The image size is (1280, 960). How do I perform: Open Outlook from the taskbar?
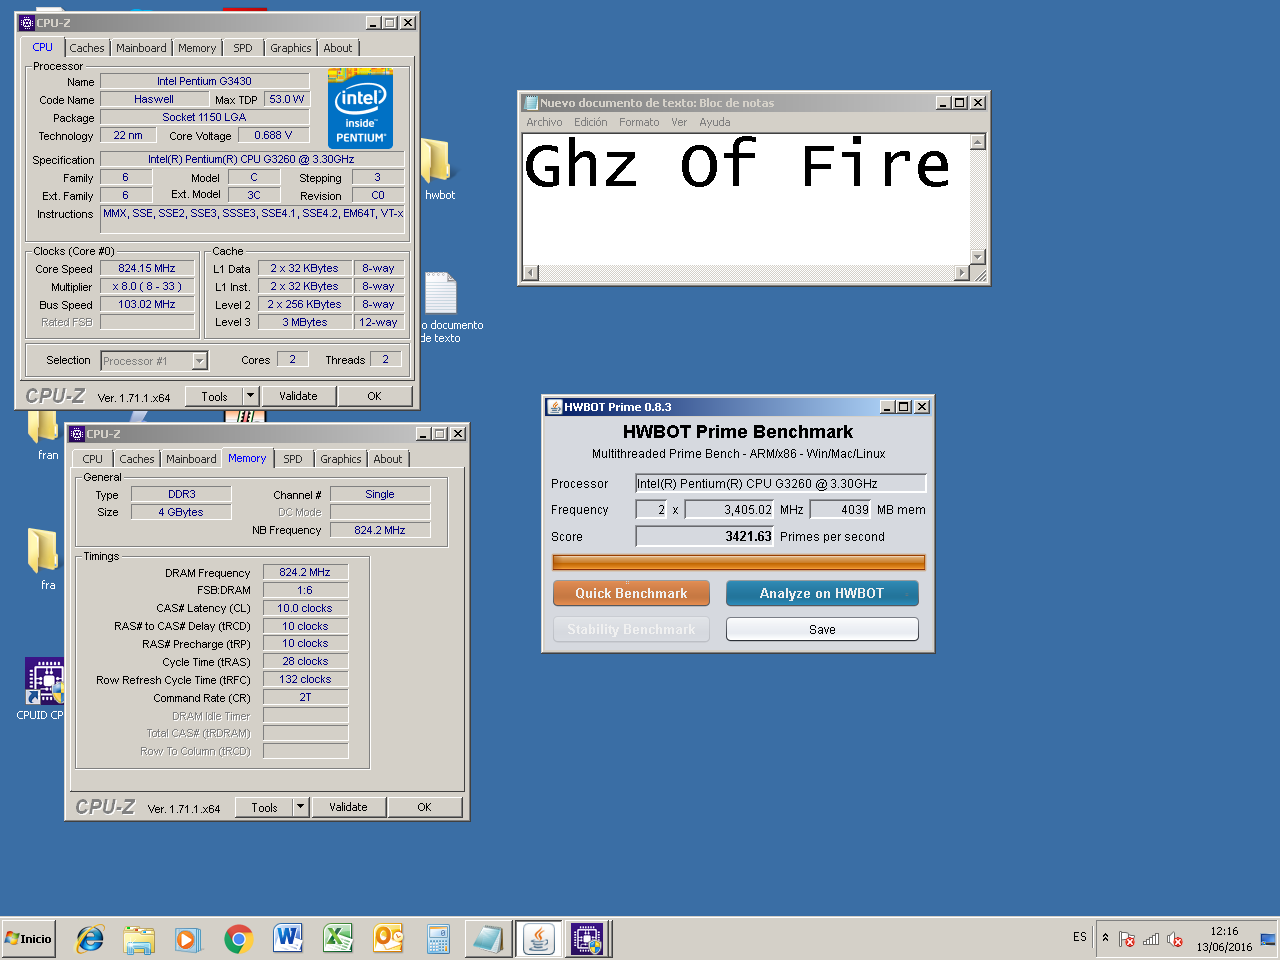388,939
